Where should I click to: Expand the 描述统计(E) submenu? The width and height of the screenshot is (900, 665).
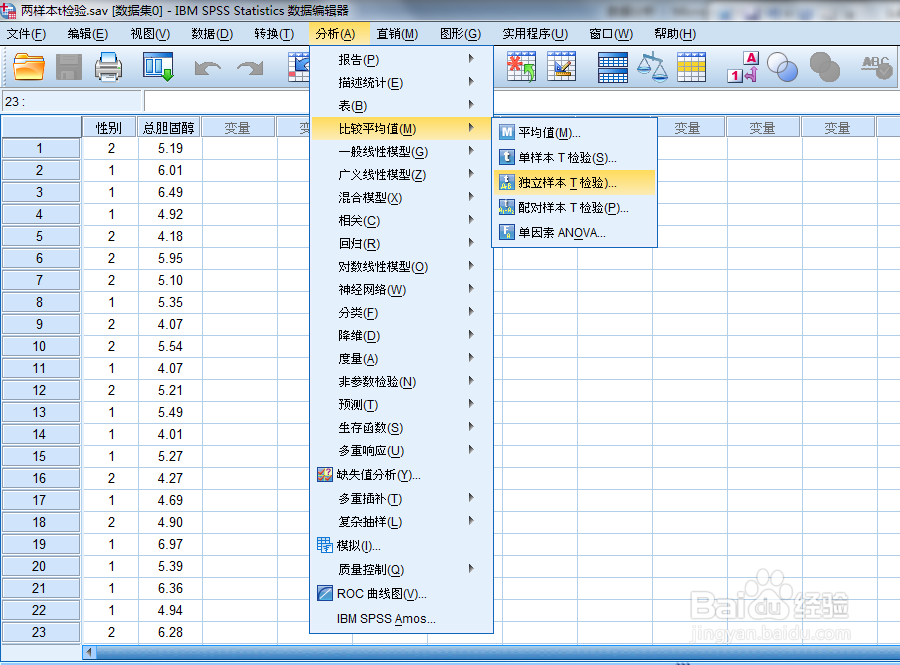402,83
